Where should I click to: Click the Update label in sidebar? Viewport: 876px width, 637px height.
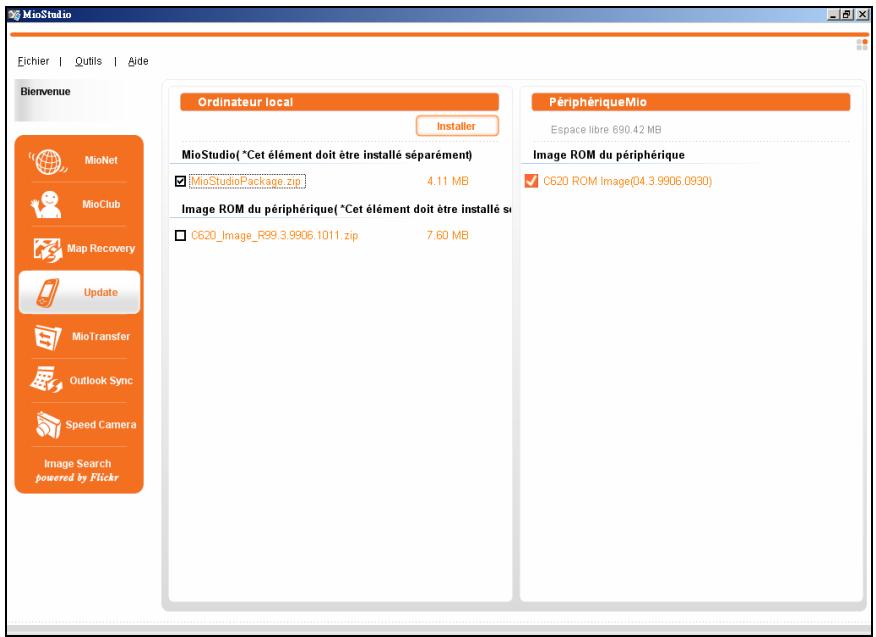coord(101,292)
